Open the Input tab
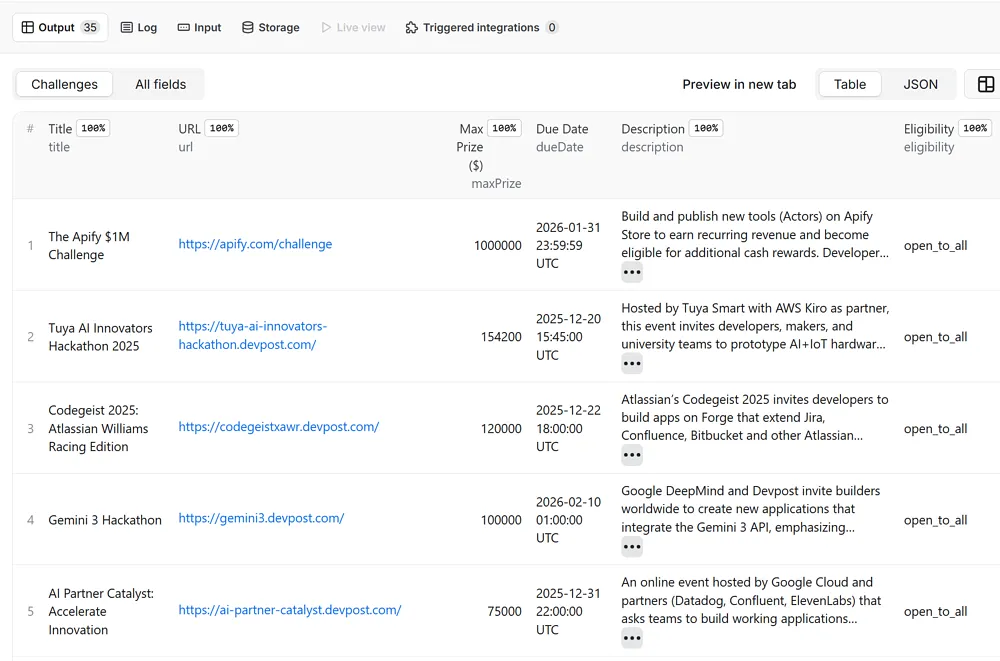This screenshot has height=661, width=1000. (199, 28)
